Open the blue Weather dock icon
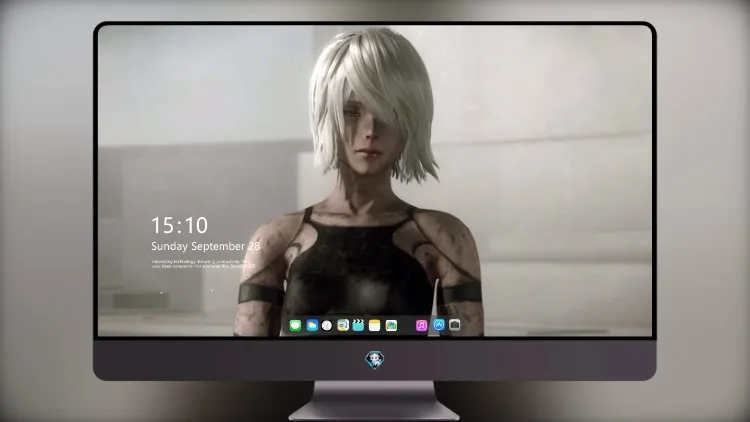Screen dimensions: 750x422 coord(312,325)
